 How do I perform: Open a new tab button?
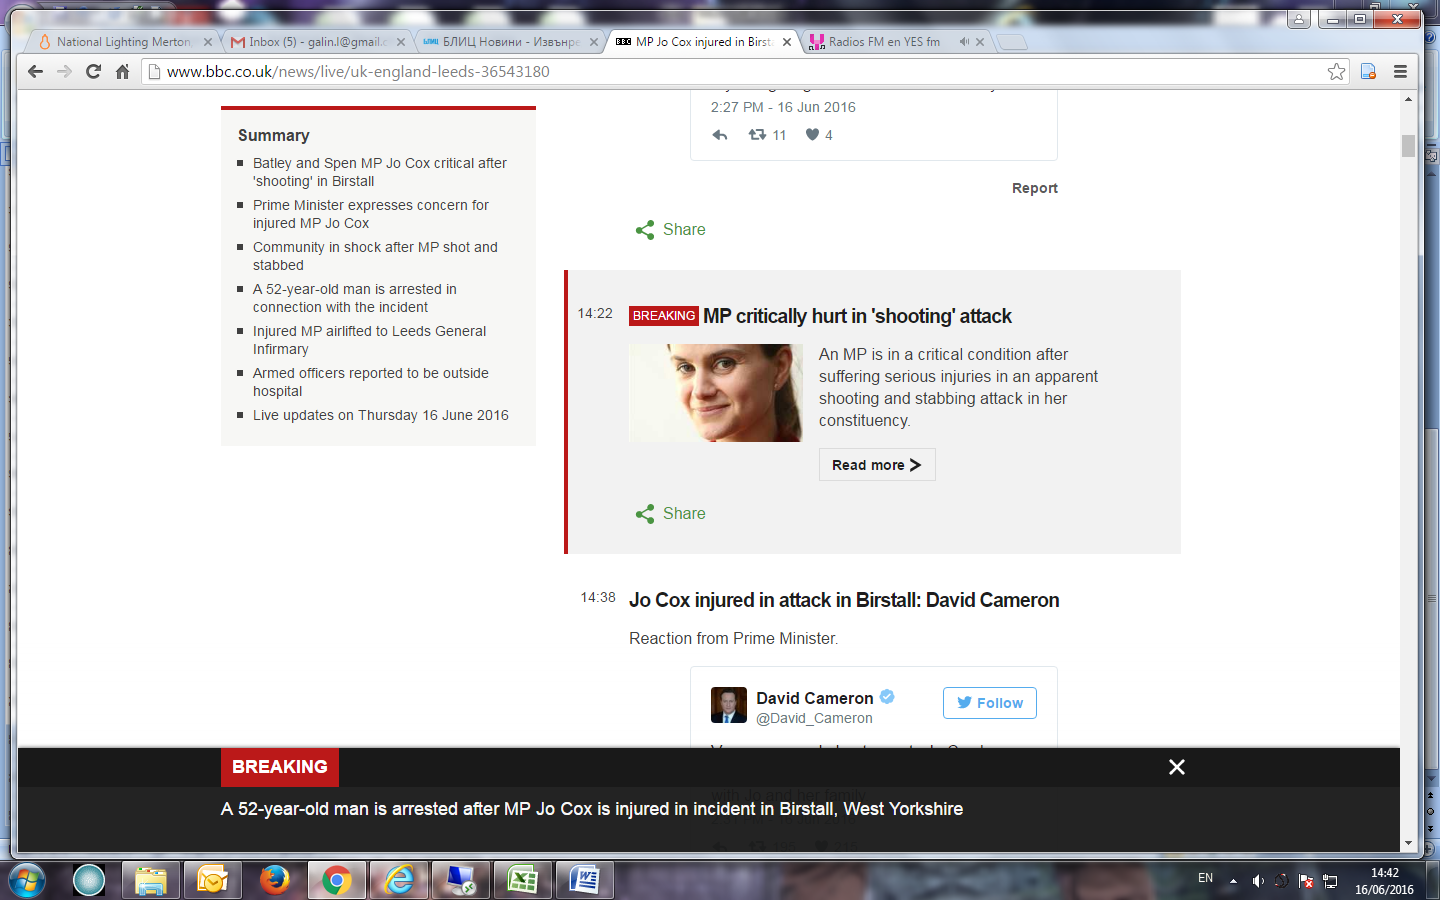[x=1012, y=42]
